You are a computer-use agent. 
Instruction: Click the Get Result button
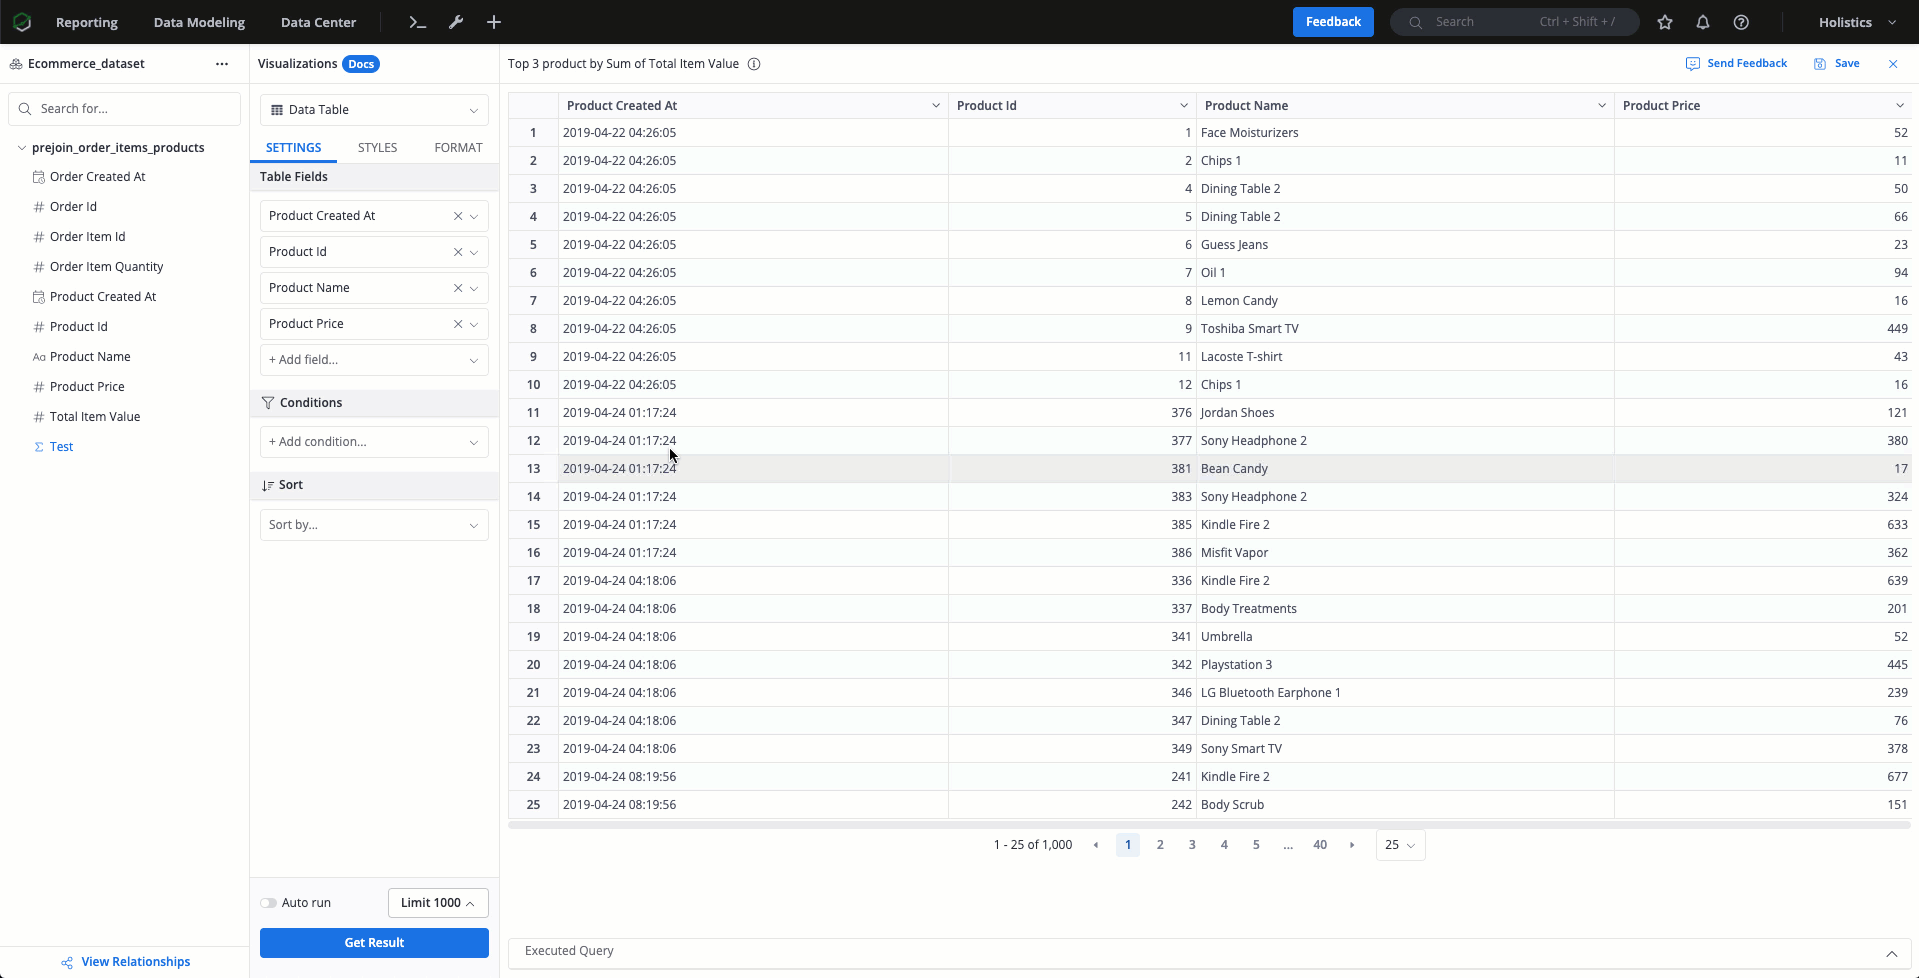pos(374,943)
